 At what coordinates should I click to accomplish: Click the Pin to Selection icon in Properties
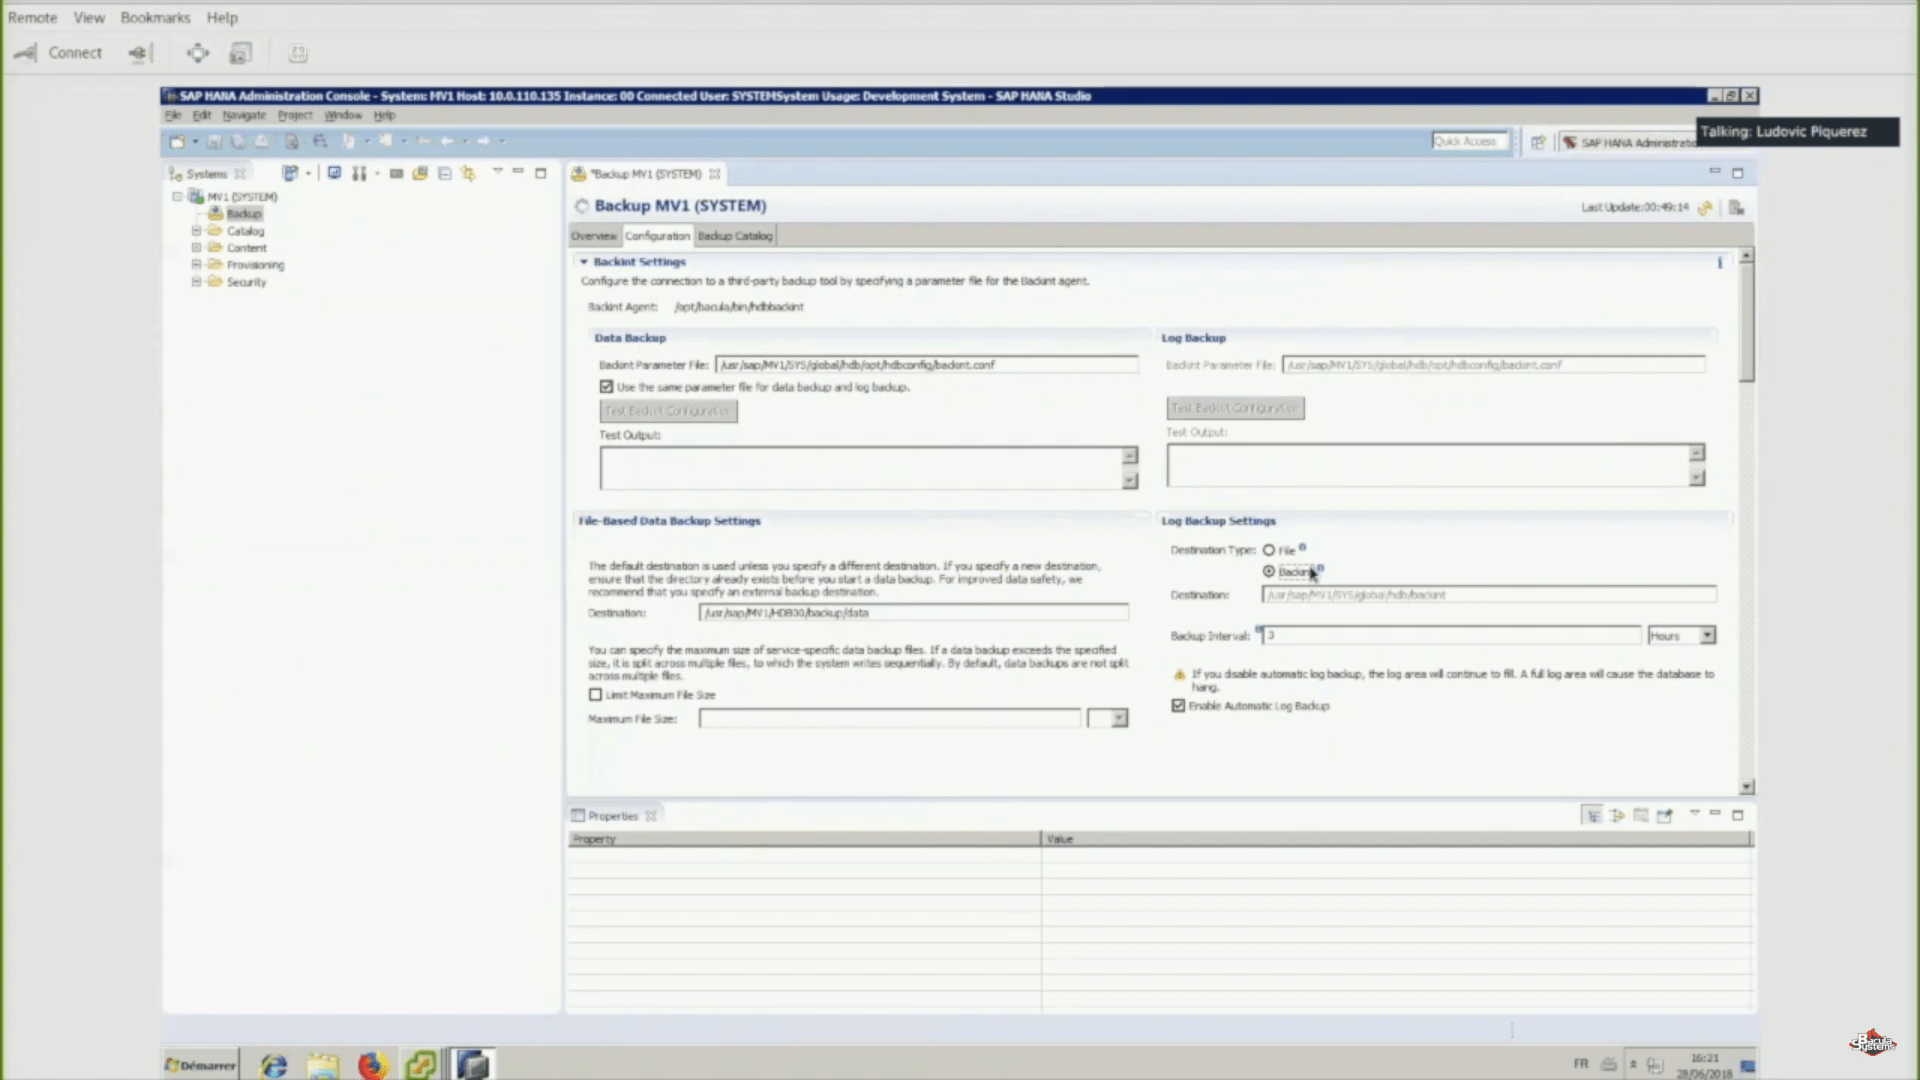tap(1665, 815)
